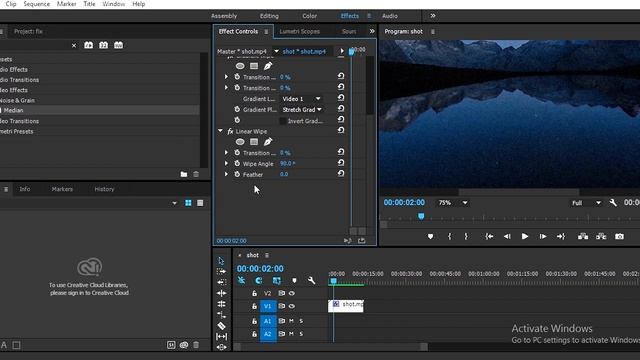
Task: Reset the Linear Wipe effect
Action: coord(340,131)
